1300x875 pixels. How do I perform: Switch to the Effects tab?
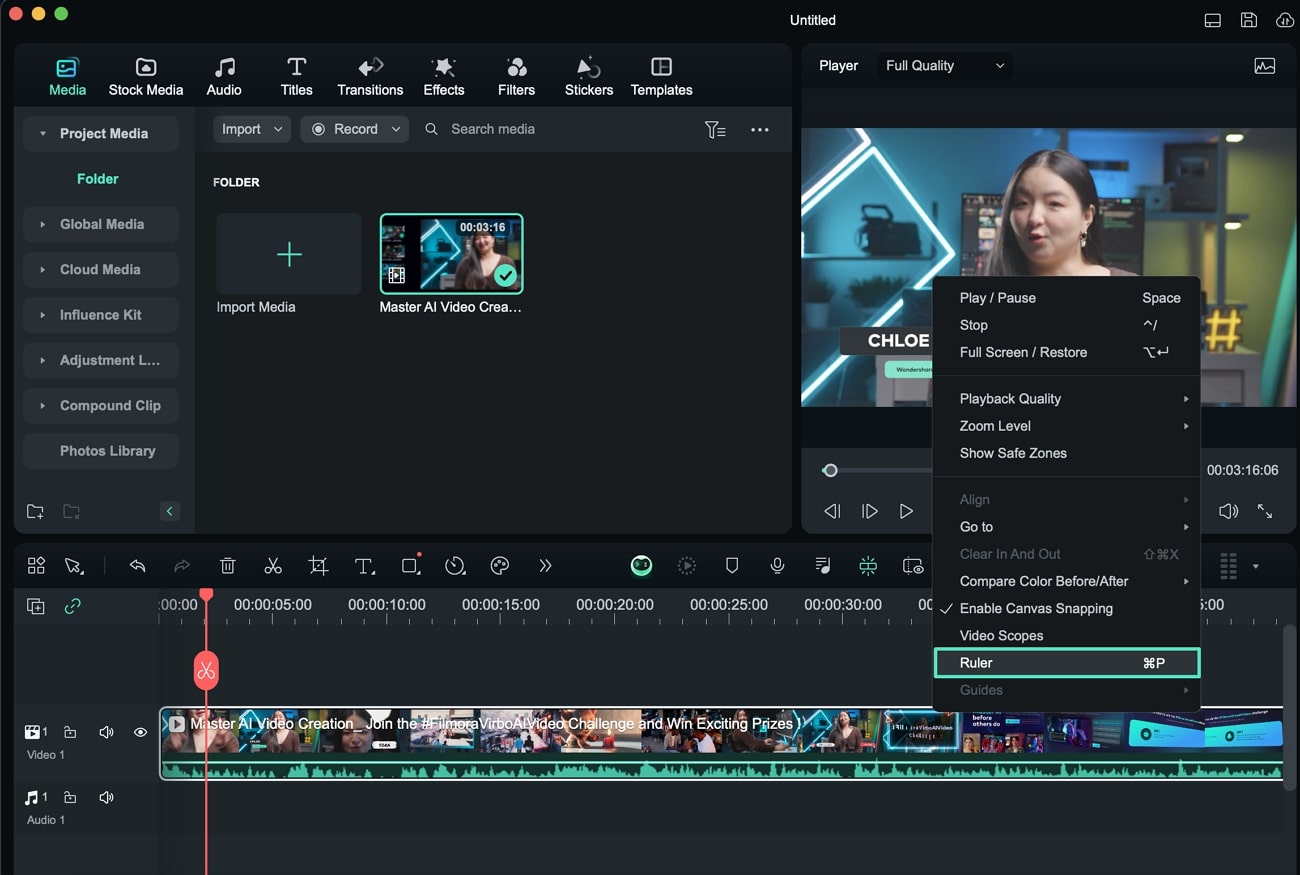coord(443,77)
